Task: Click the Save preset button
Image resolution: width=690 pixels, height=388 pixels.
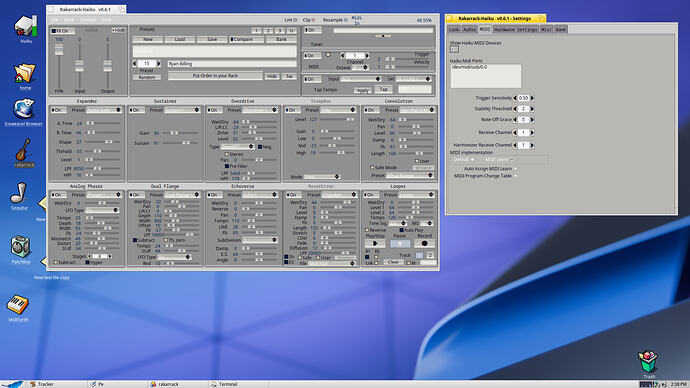Action: point(212,39)
